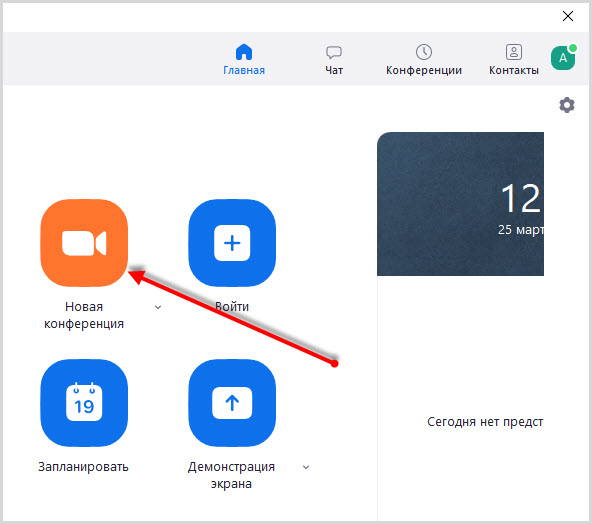Expand Демонстрация экрана options chevron
This screenshot has height=524, width=592.
click(x=306, y=467)
